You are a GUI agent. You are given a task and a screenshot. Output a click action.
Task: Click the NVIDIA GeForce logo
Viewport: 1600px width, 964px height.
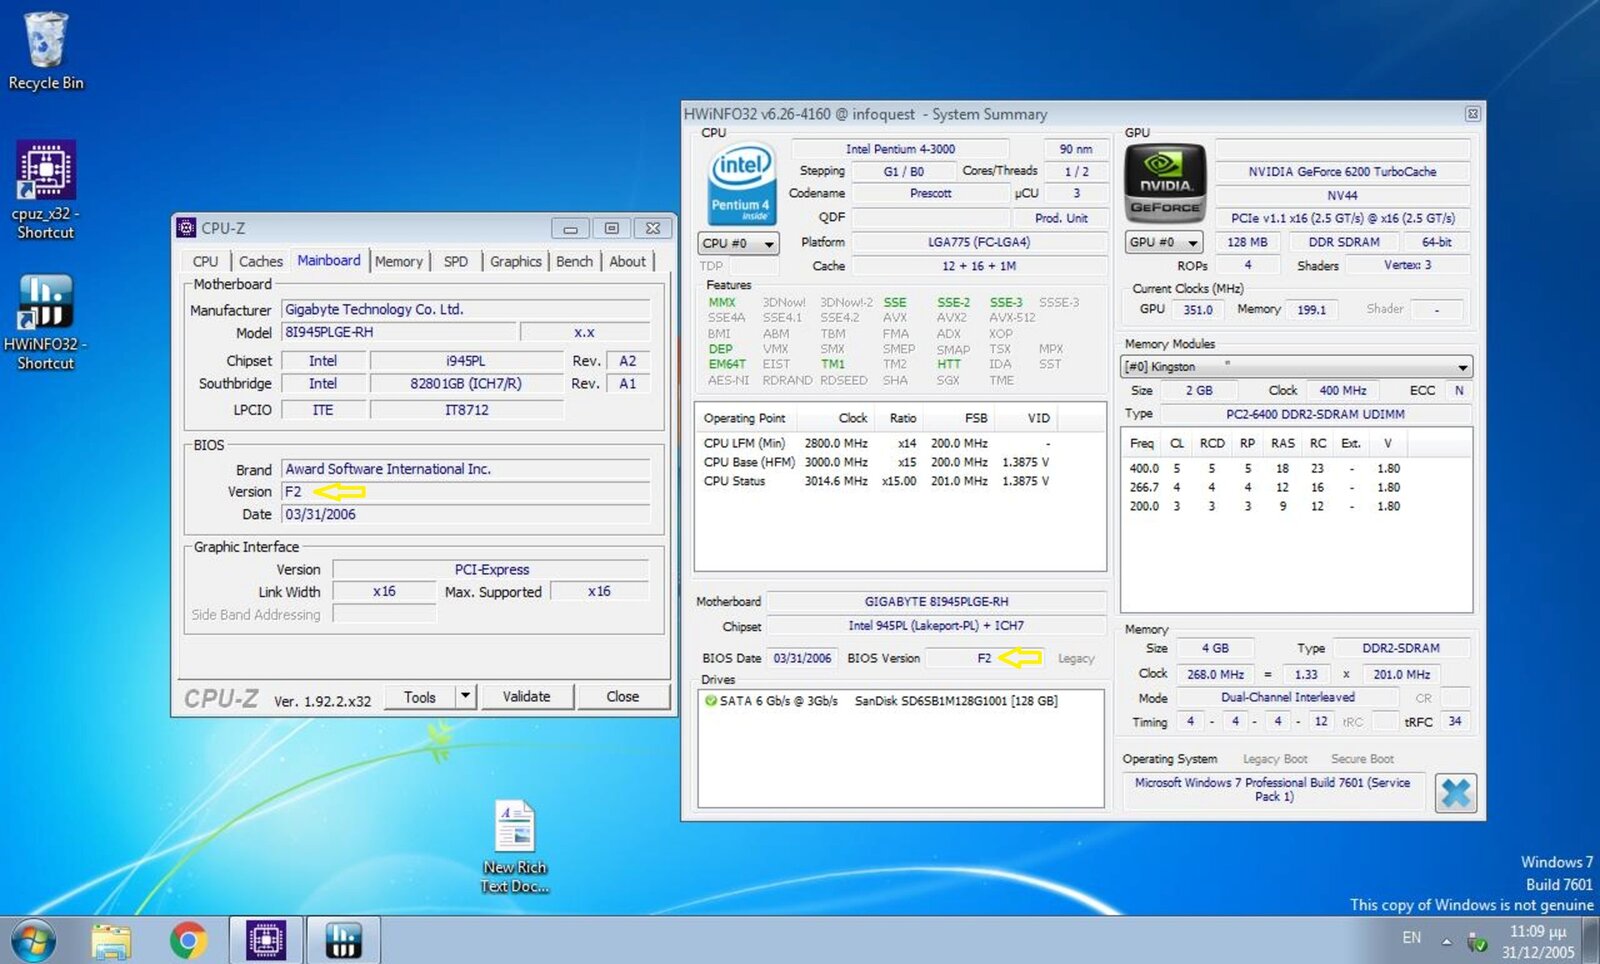point(1165,183)
